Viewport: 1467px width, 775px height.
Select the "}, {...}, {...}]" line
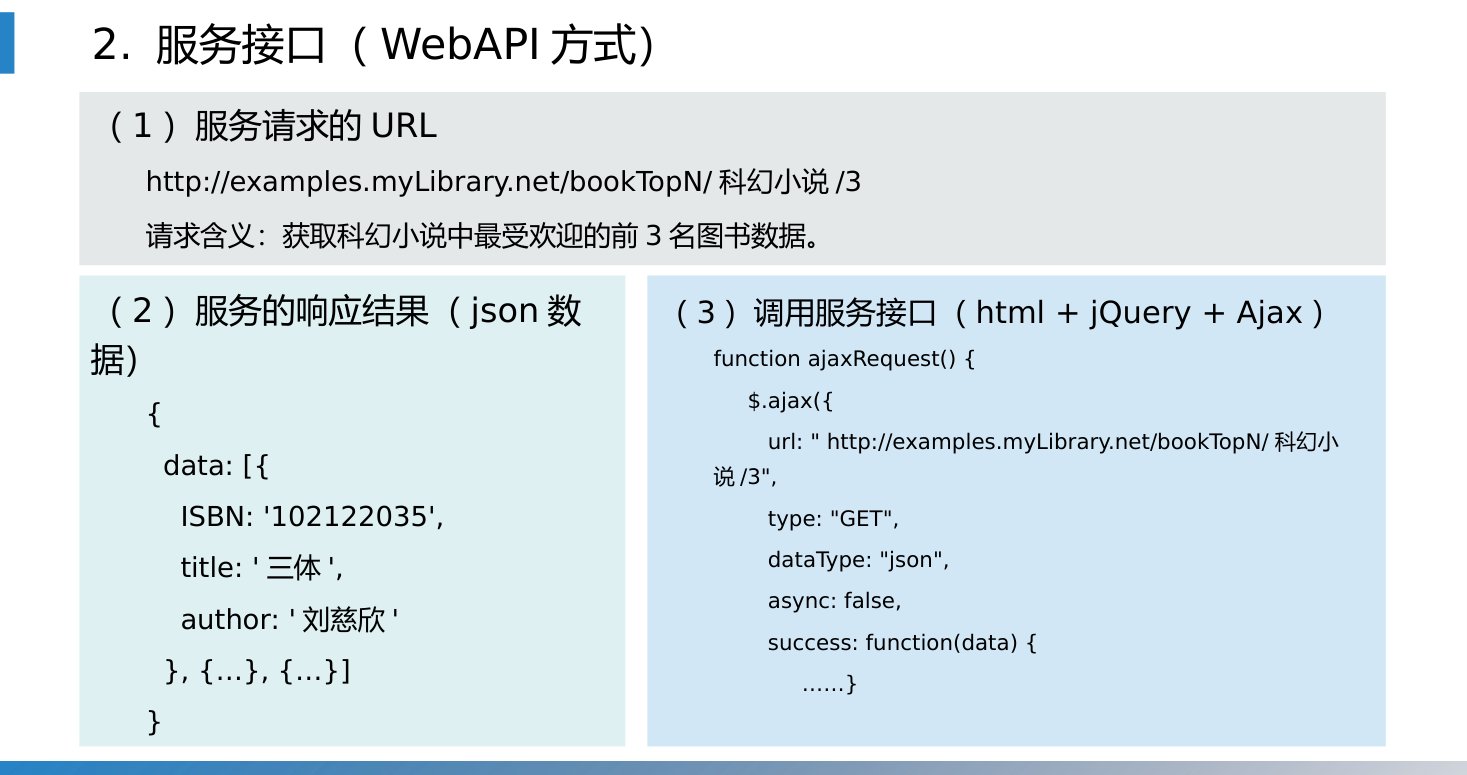[257, 672]
